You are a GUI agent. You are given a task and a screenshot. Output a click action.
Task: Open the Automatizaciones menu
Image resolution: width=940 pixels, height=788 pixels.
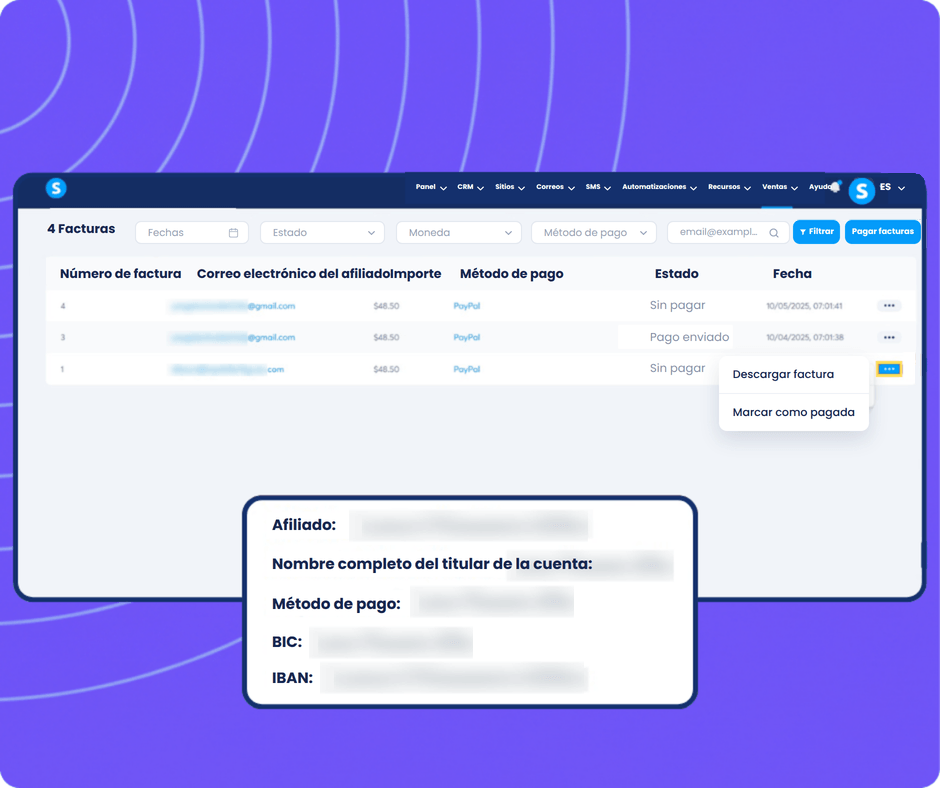coord(659,187)
